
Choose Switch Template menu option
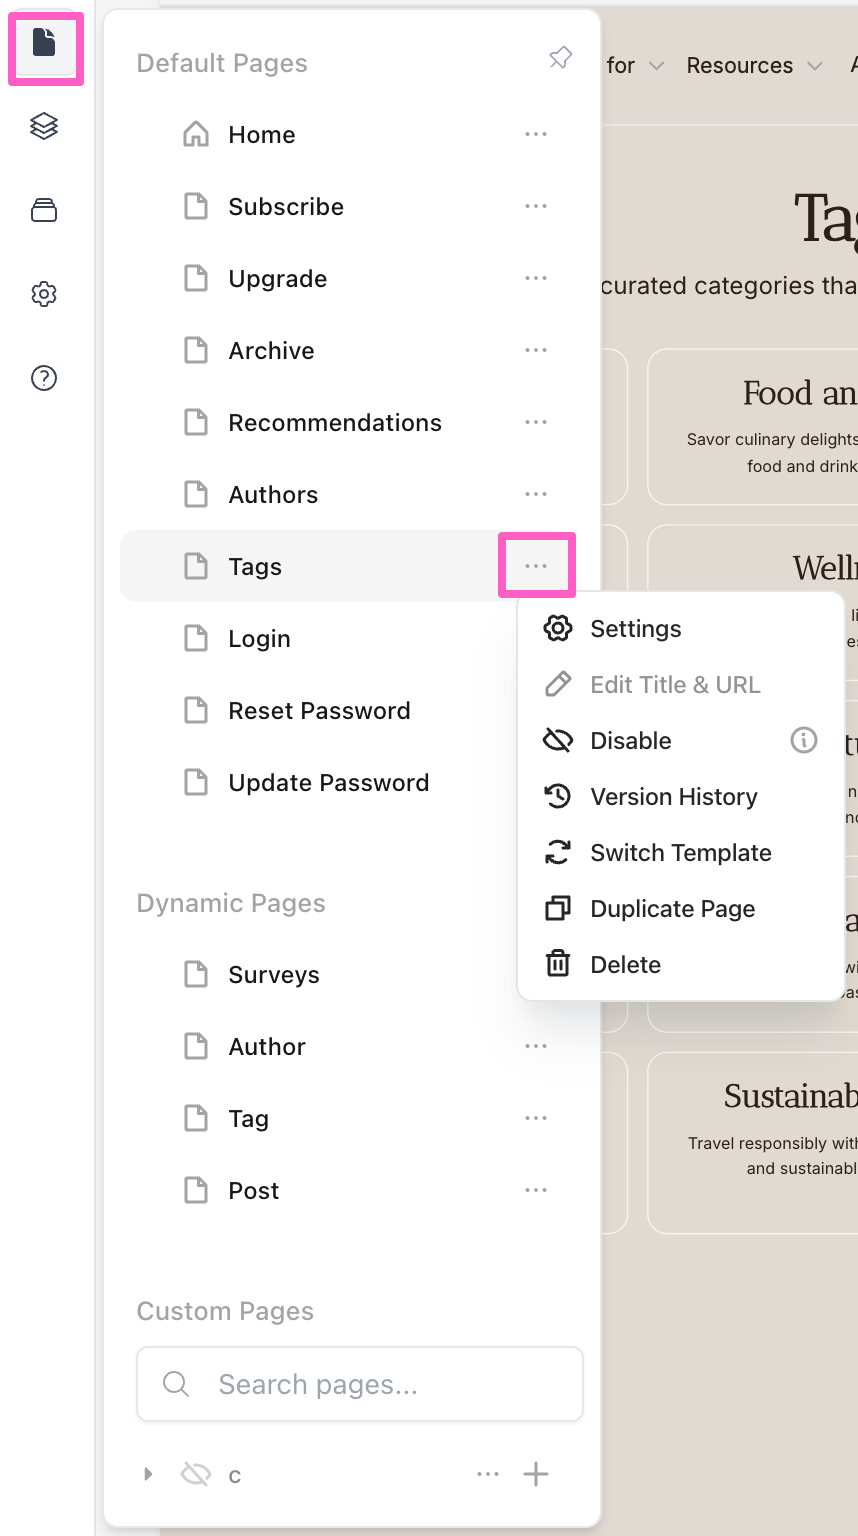[680, 852]
